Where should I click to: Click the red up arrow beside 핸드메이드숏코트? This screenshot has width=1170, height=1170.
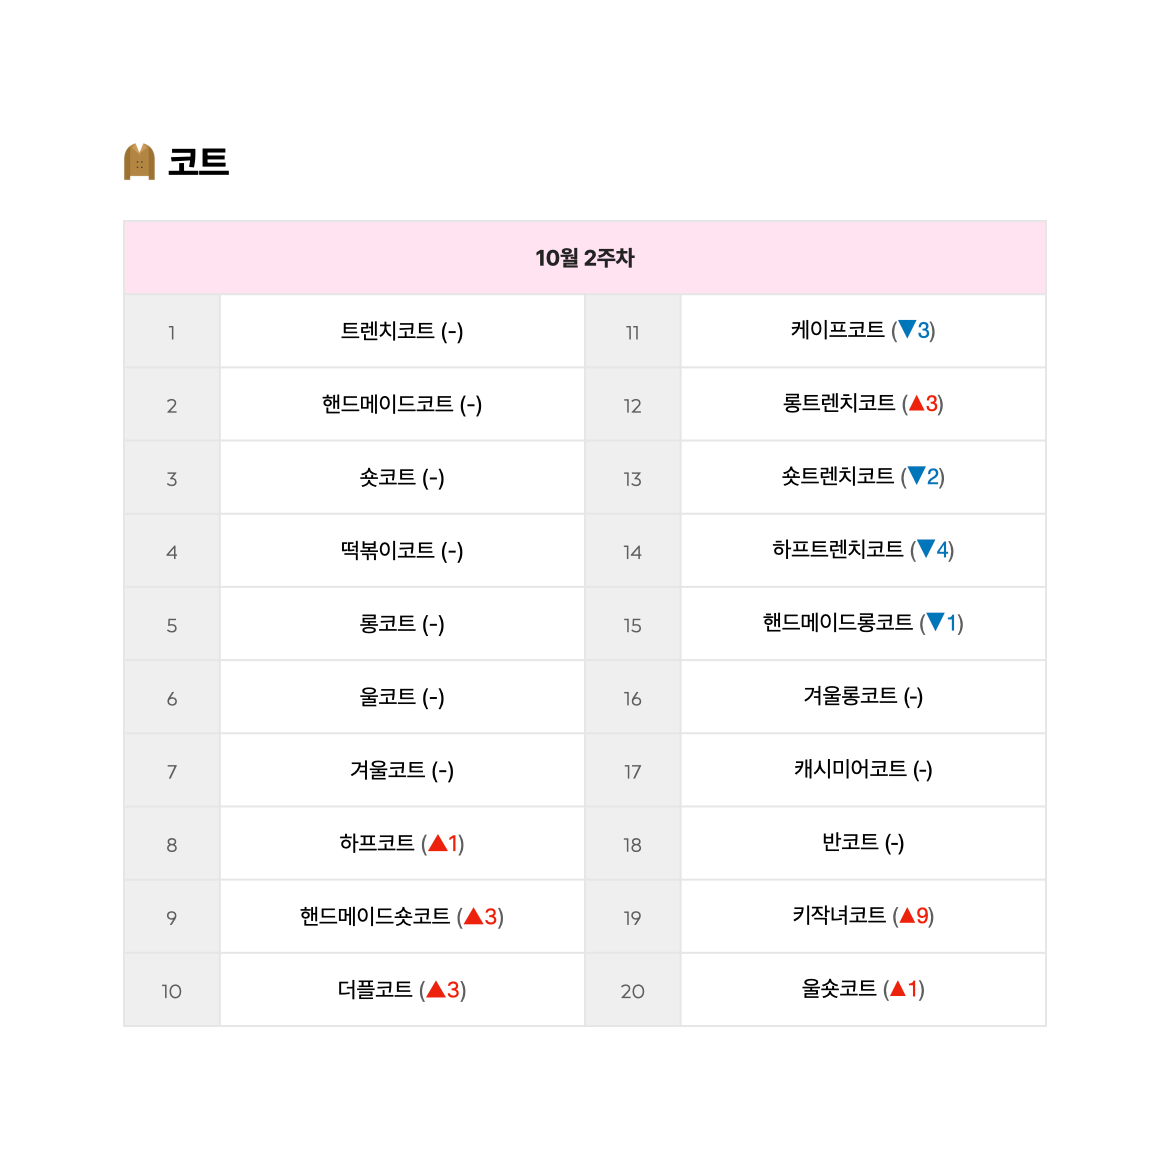pos(474,916)
